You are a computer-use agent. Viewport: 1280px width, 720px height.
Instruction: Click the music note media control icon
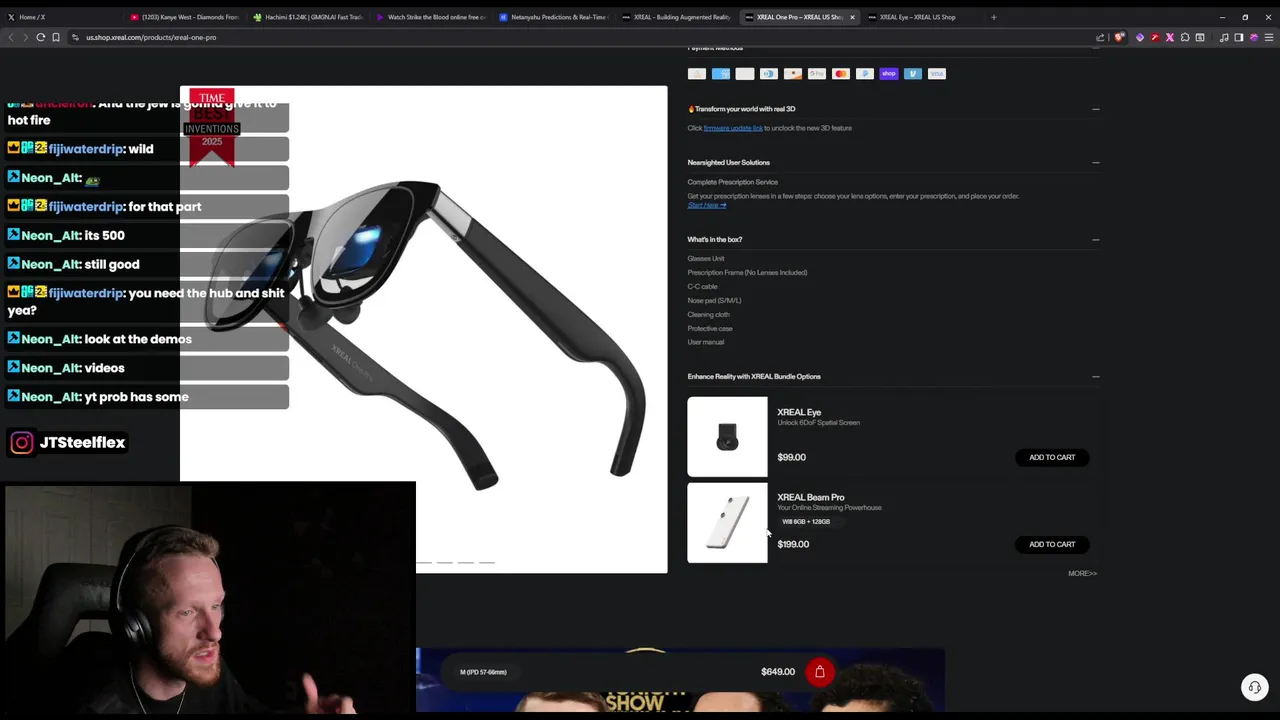[x=1224, y=37]
